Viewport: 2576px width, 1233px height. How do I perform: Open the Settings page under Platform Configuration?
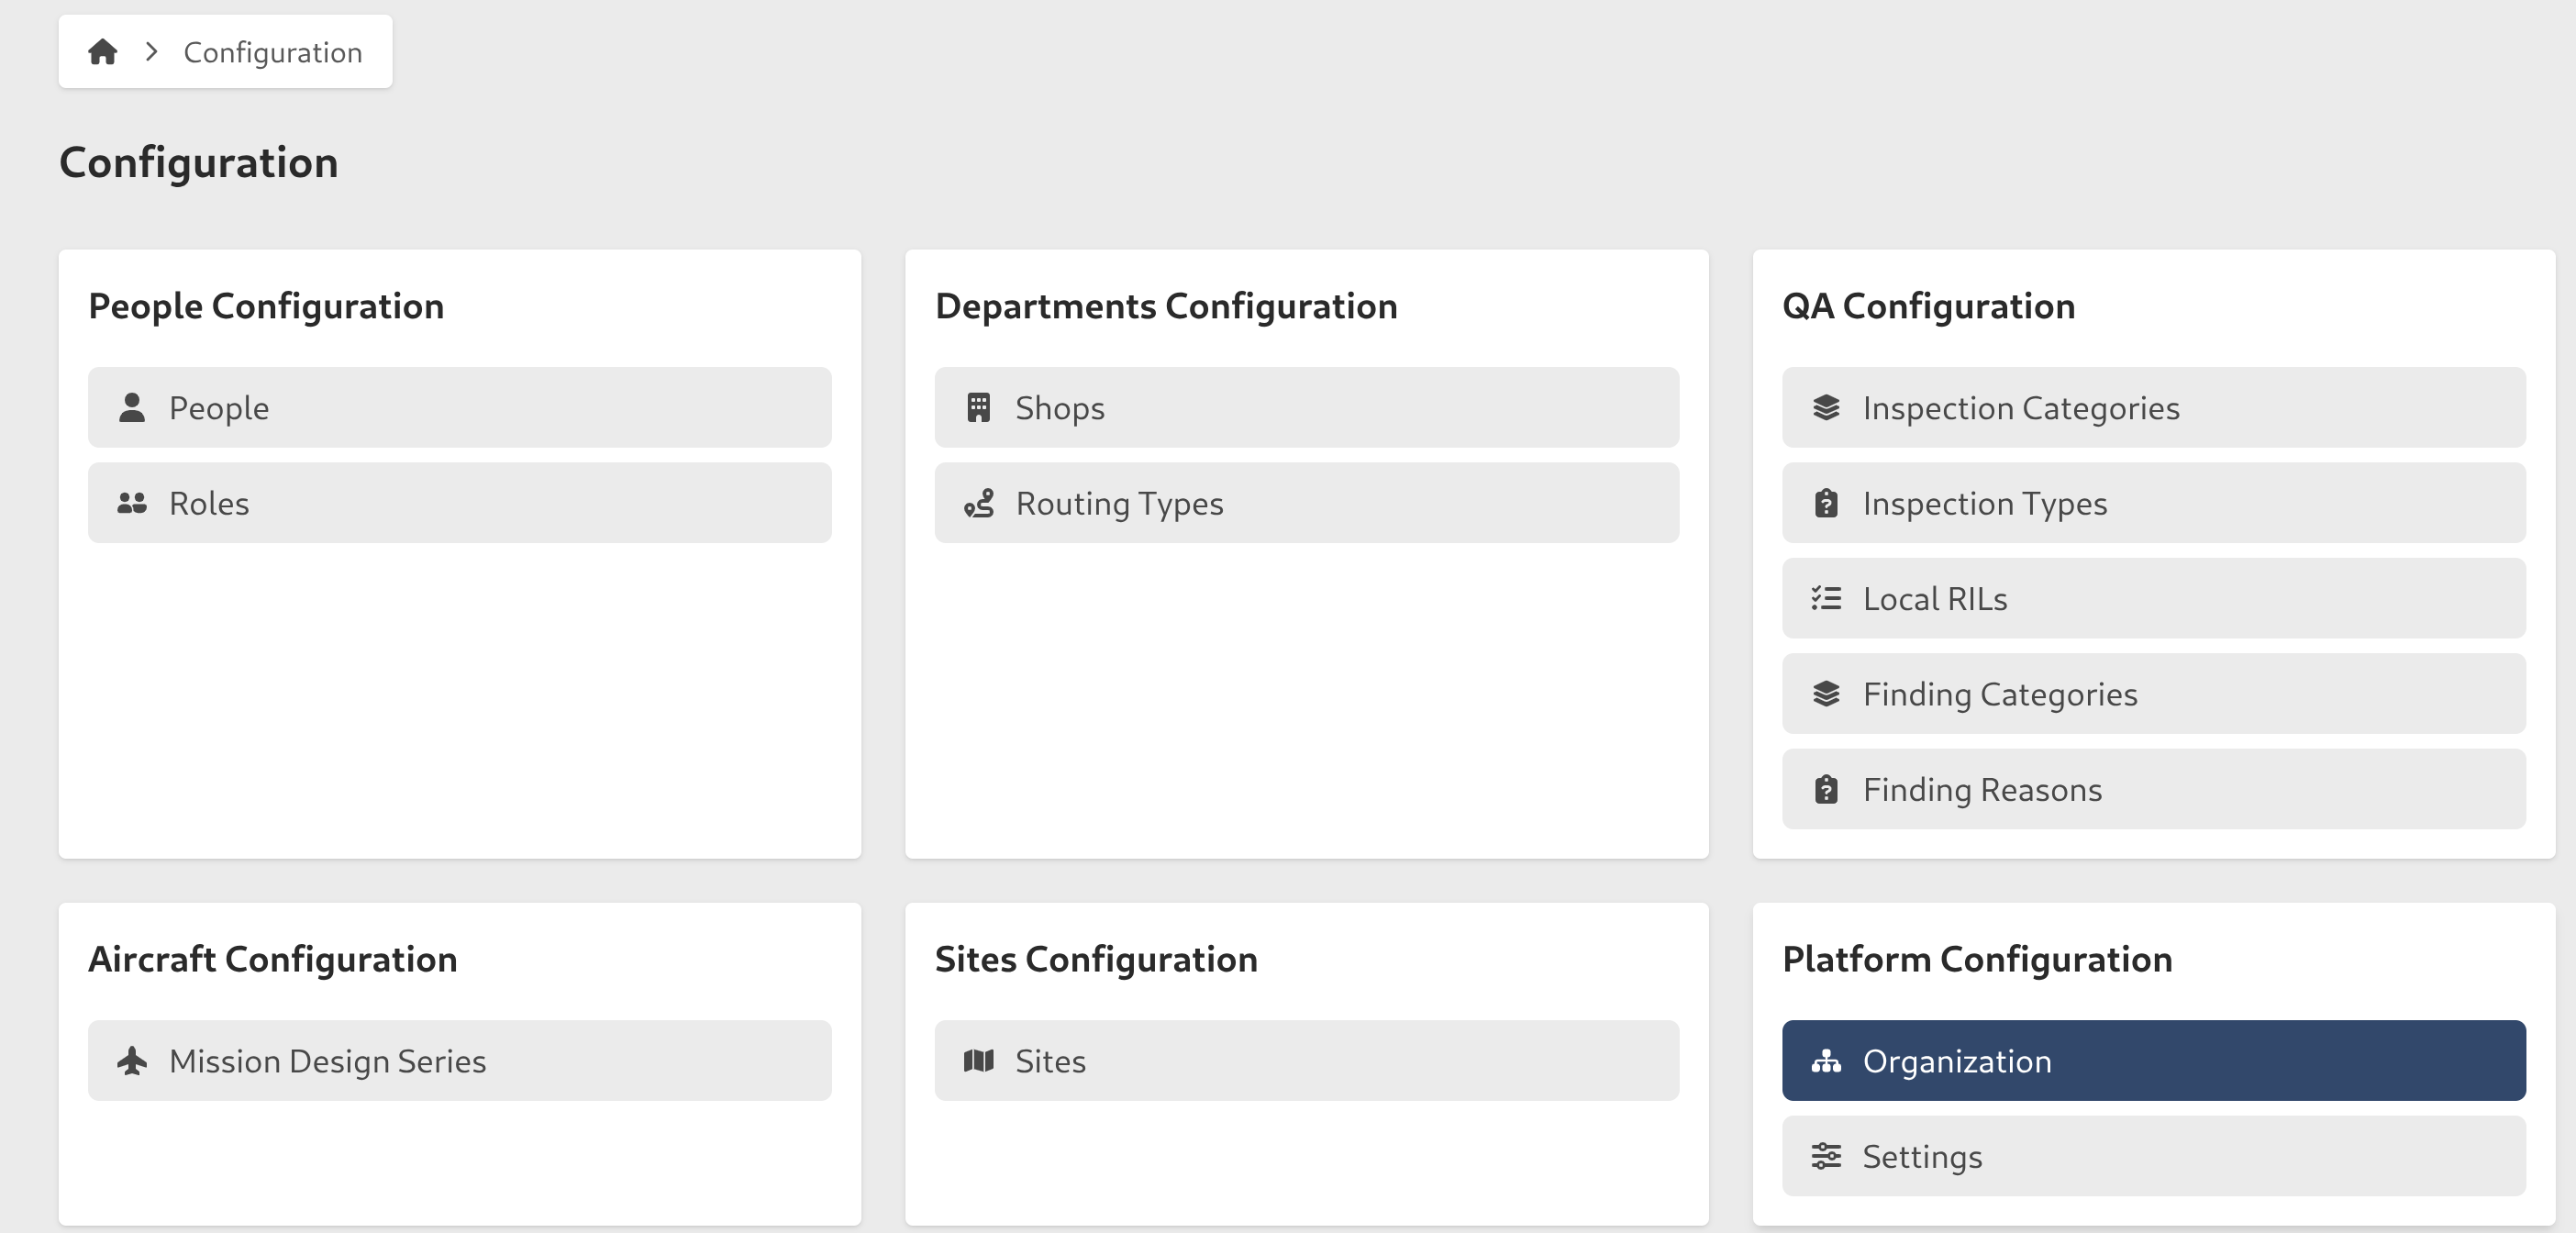2152,1157
